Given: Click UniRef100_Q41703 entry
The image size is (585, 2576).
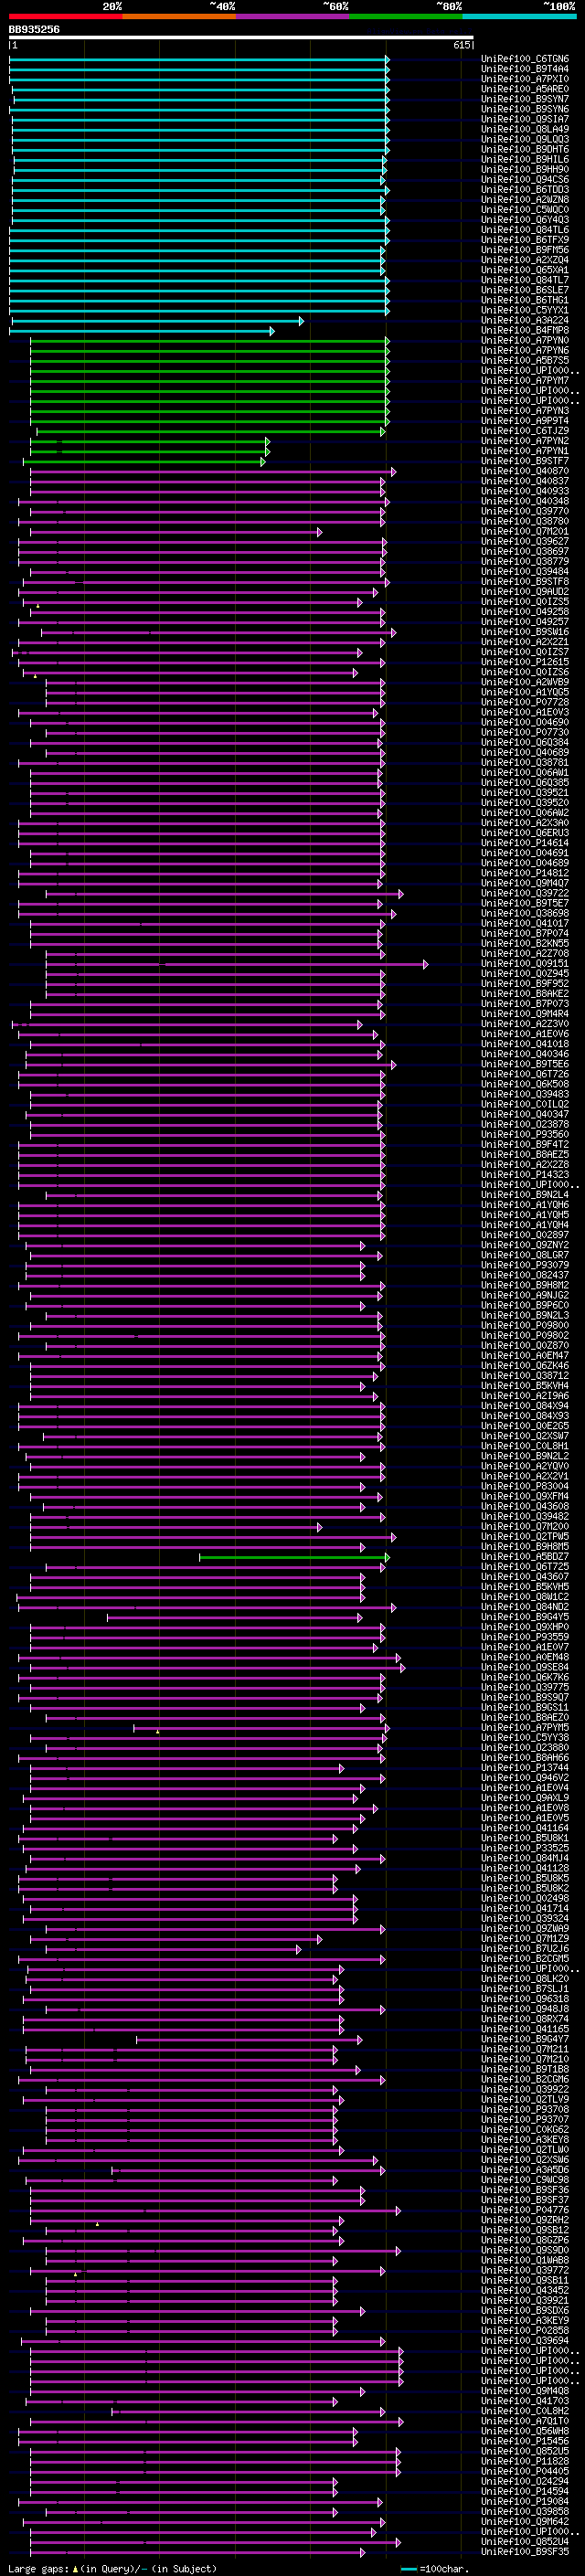Looking at the screenshot, I should (x=525, y=2400).
